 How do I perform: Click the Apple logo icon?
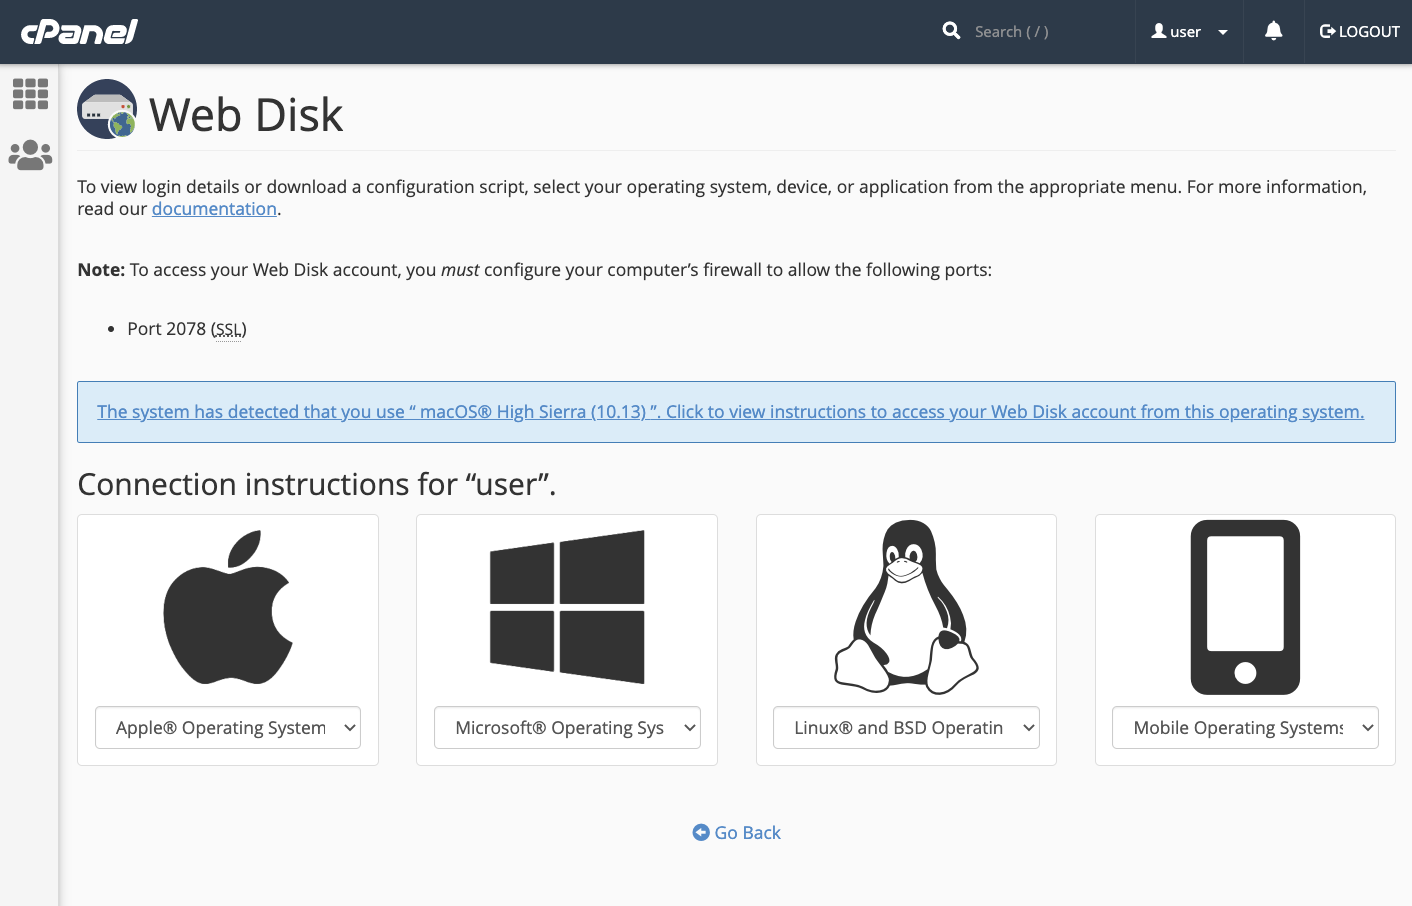point(228,607)
